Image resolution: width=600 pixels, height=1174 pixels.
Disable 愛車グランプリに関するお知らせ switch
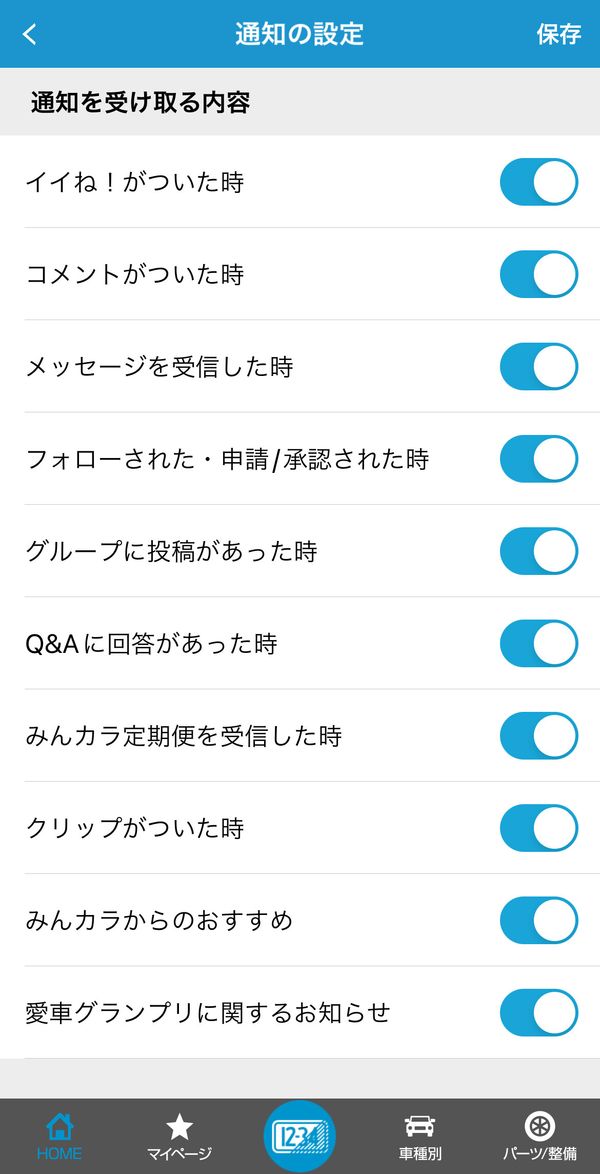[x=539, y=1013]
